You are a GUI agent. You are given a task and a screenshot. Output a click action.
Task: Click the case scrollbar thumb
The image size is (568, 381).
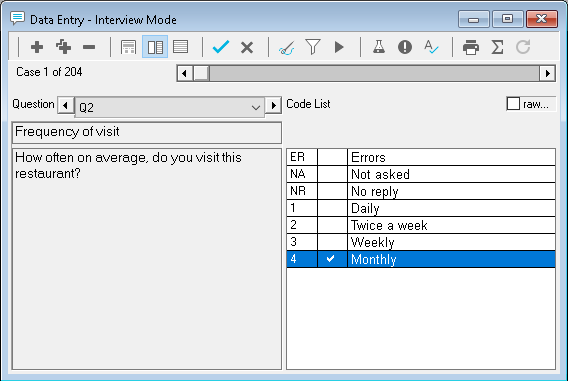click(x=201, y=74)
